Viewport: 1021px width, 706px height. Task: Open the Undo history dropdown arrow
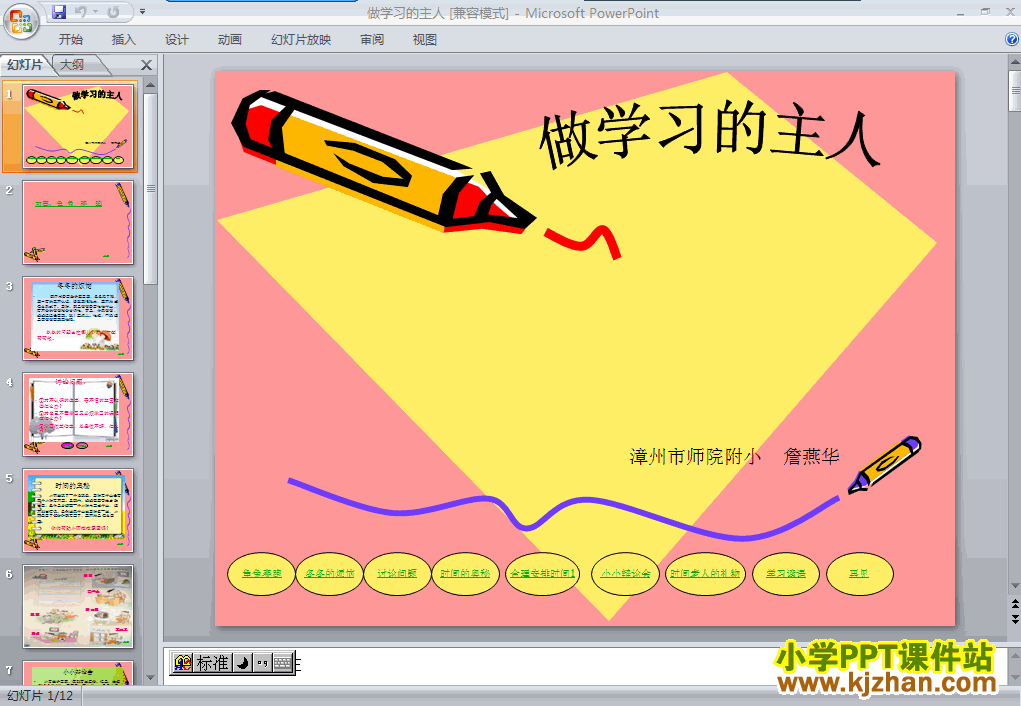coord(95,12)
